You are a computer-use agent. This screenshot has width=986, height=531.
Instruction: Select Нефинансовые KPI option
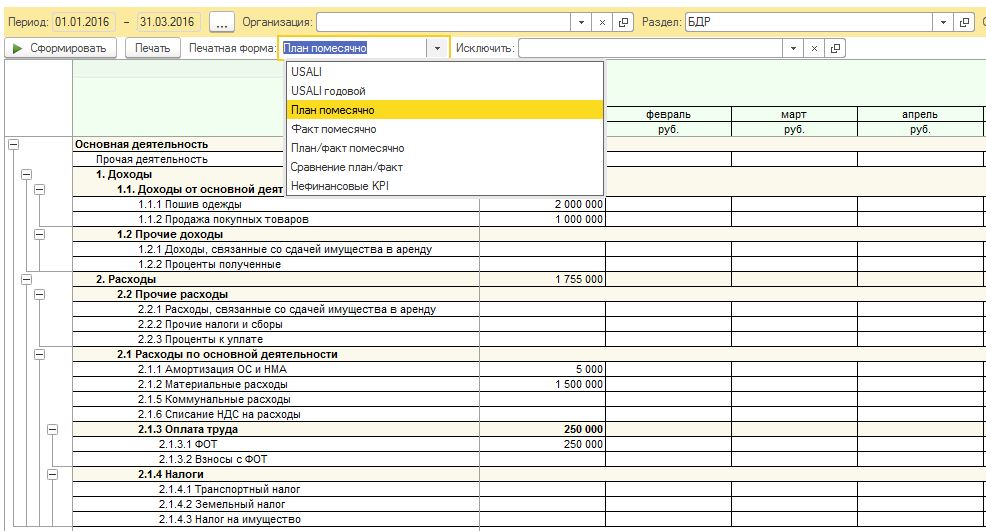[445, 186]
